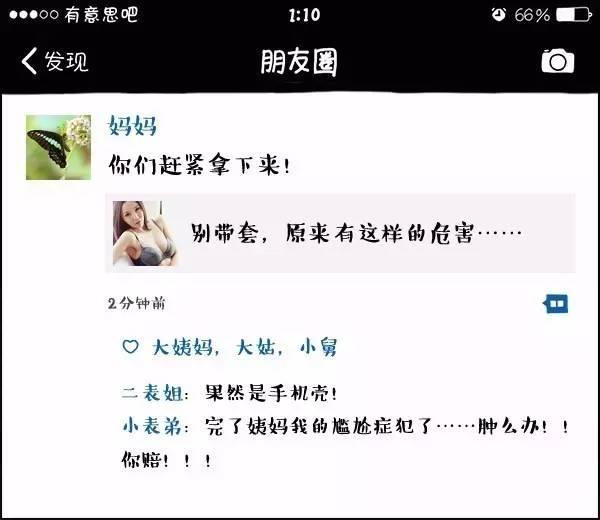Tap the 朋友圈 title bar
Screen dimensions: 600x520
point(299,62)
